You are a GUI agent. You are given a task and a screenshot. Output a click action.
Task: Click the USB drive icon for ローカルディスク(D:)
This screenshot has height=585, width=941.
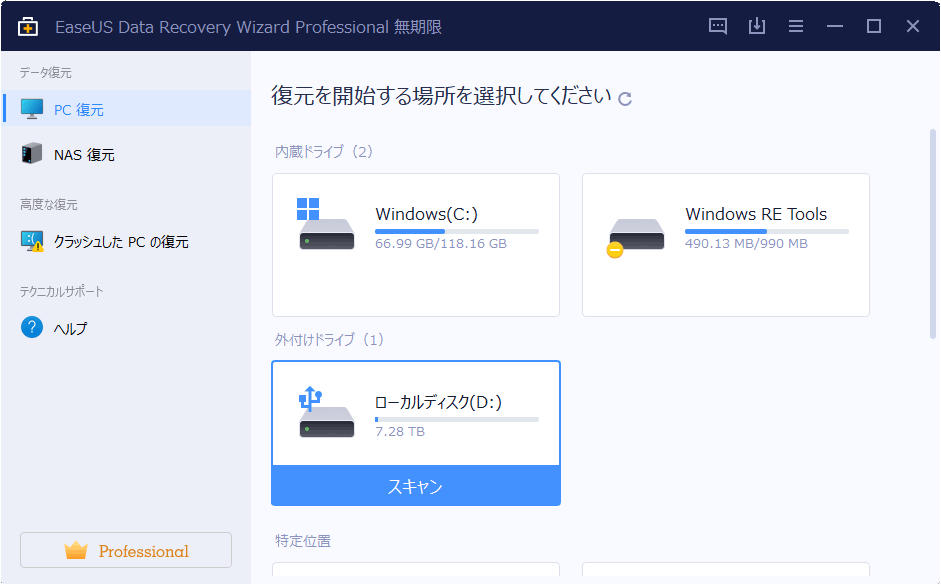coord(326,412)
